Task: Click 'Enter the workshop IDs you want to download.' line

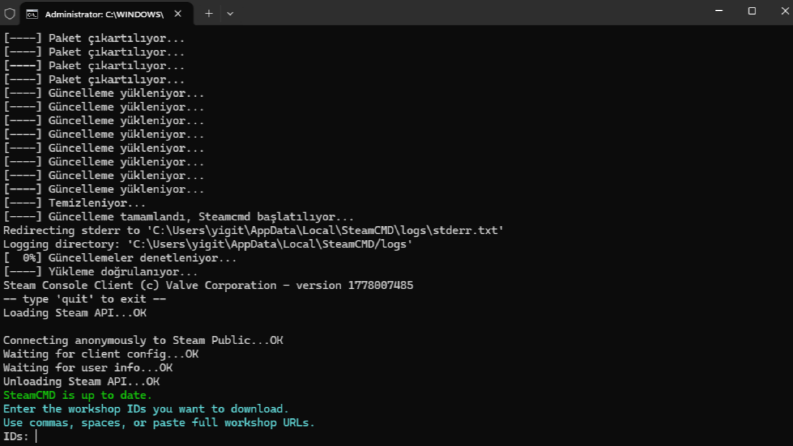Action: [146, 409]
